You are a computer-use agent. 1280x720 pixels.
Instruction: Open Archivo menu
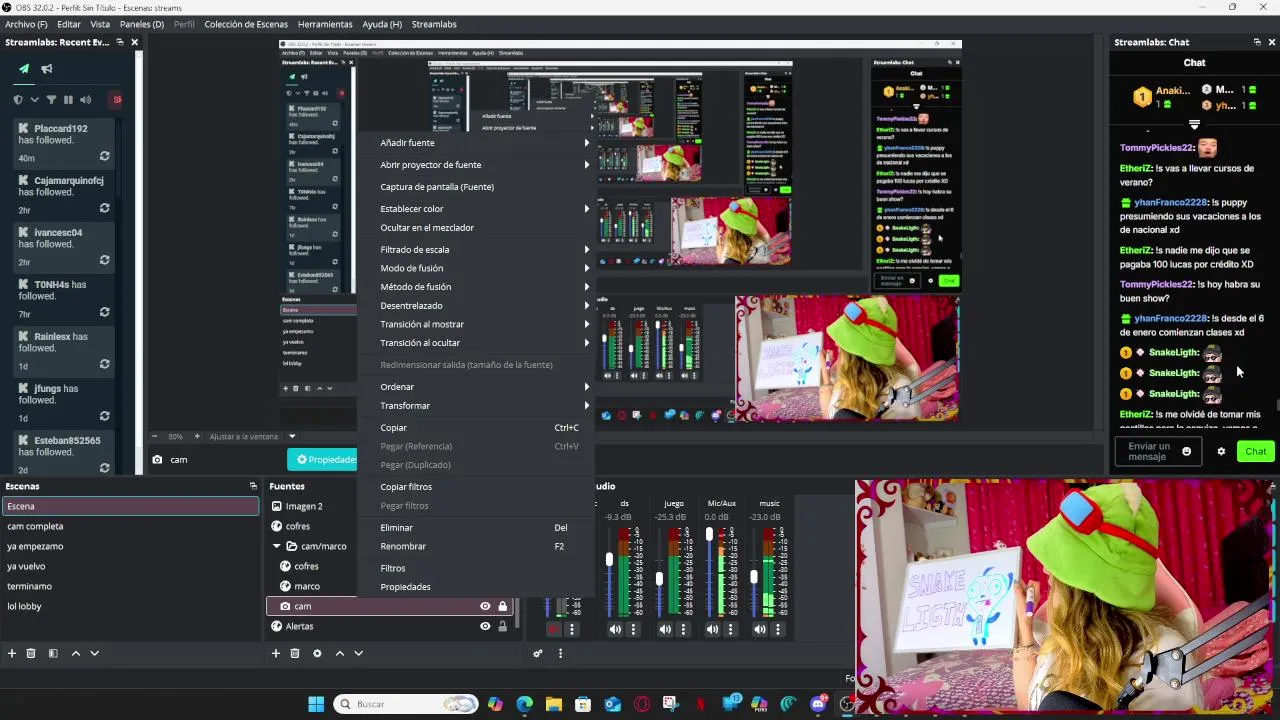[x=26, y=24]
